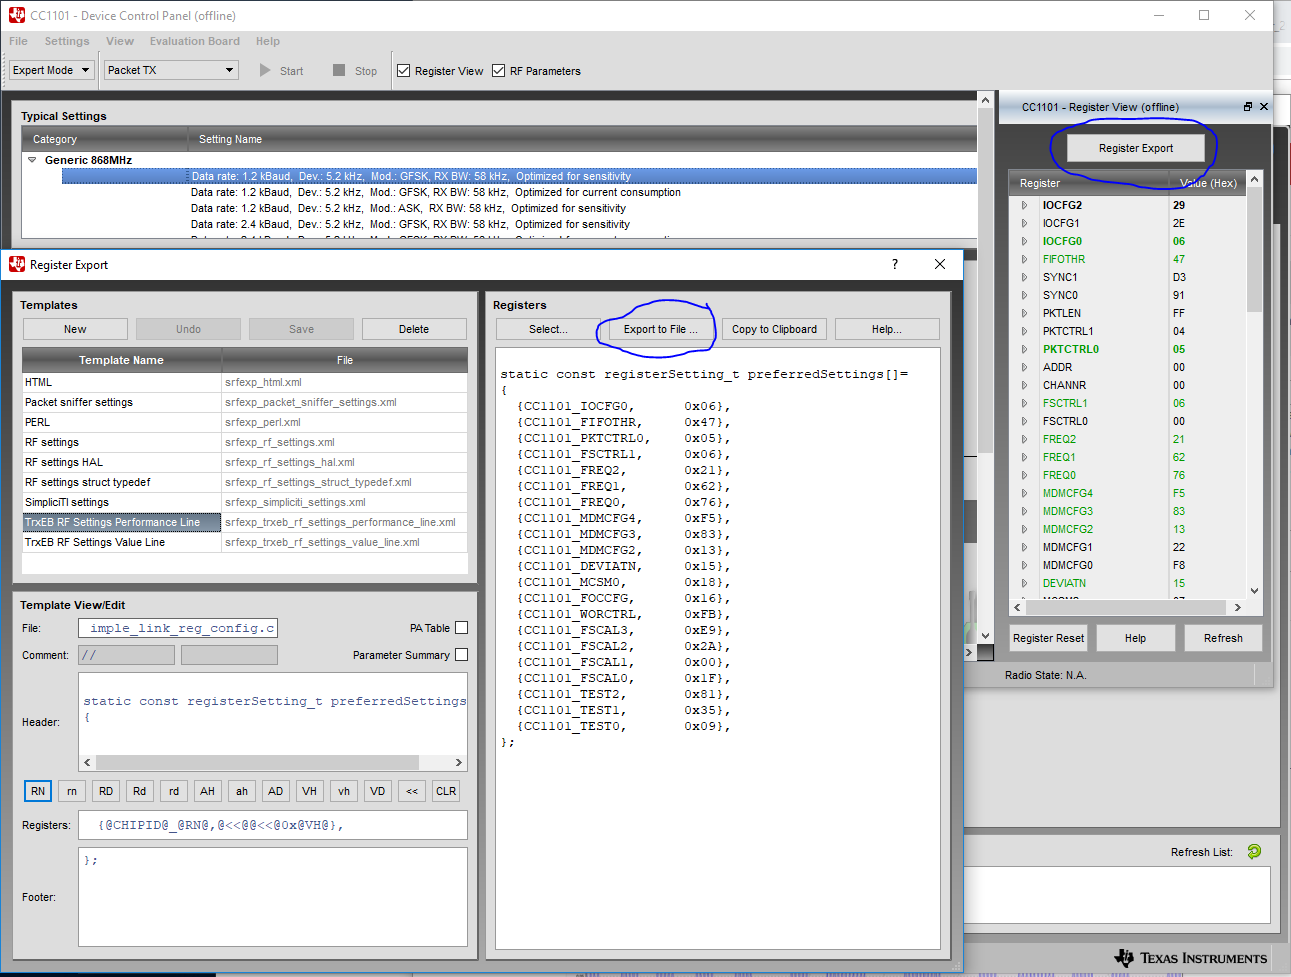Click the Help... button in Registers
This screenshot has height=977, width=1291.
887,329
